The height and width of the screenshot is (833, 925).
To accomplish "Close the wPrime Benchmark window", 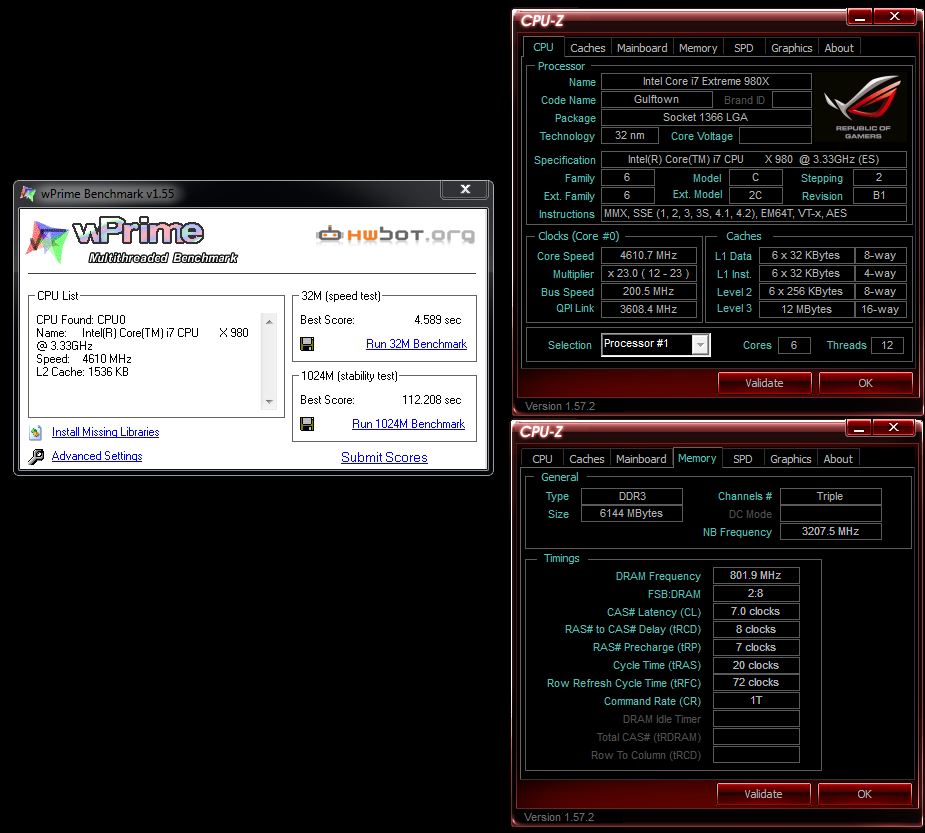I will [x=465, y=189].
